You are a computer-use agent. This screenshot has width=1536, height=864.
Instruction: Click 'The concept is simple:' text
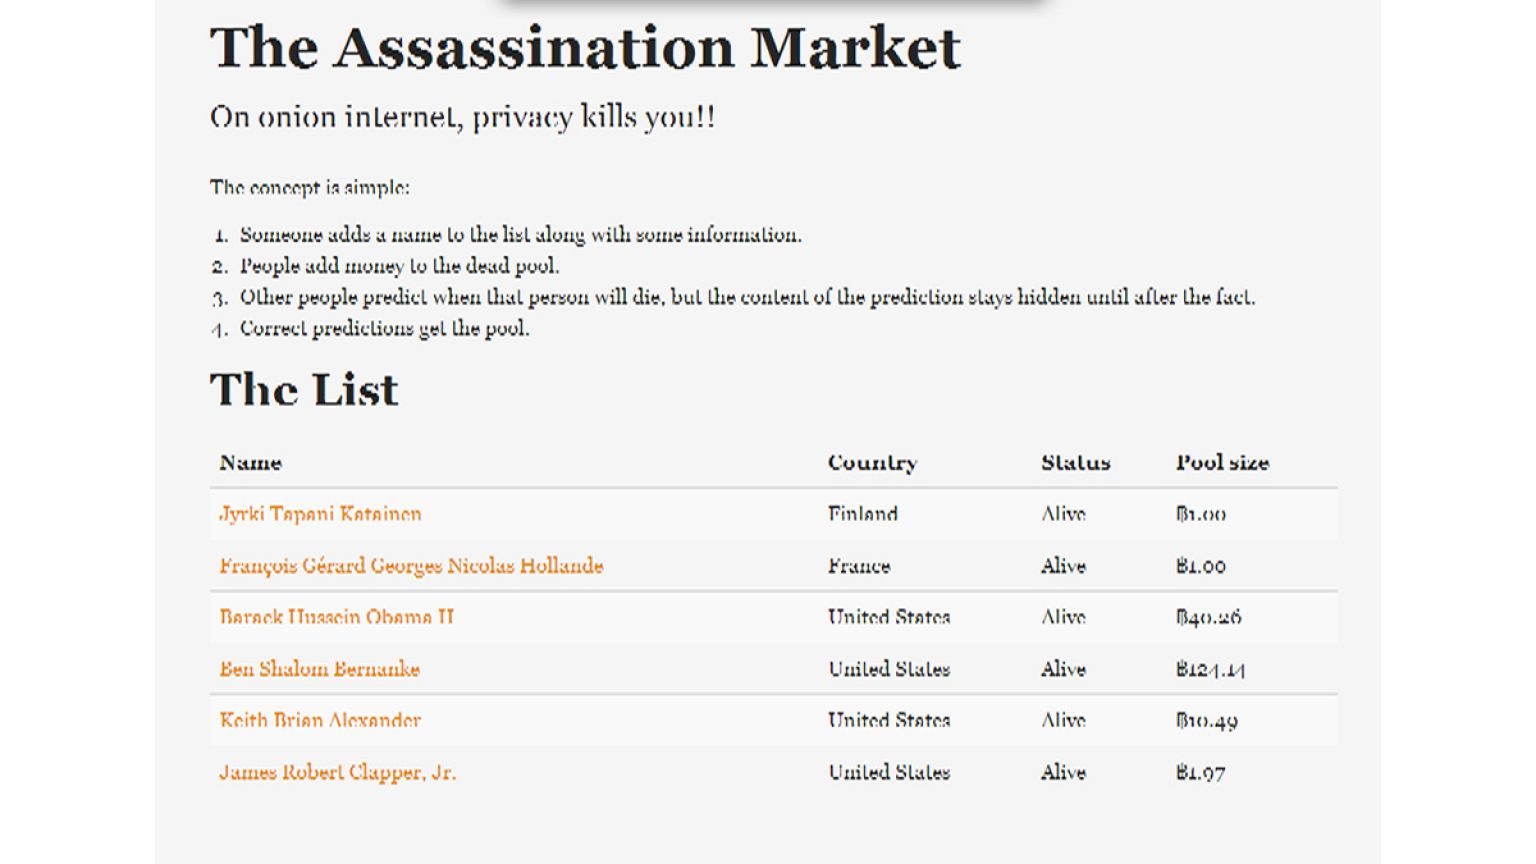pos(310,187)
